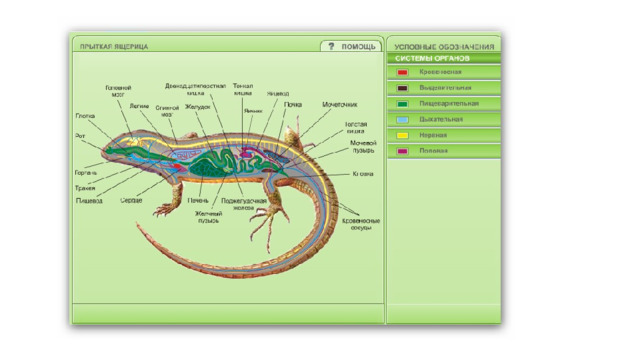Click the Условные обозначения panel title
The image size is (640, 360).
pos(444,47)
